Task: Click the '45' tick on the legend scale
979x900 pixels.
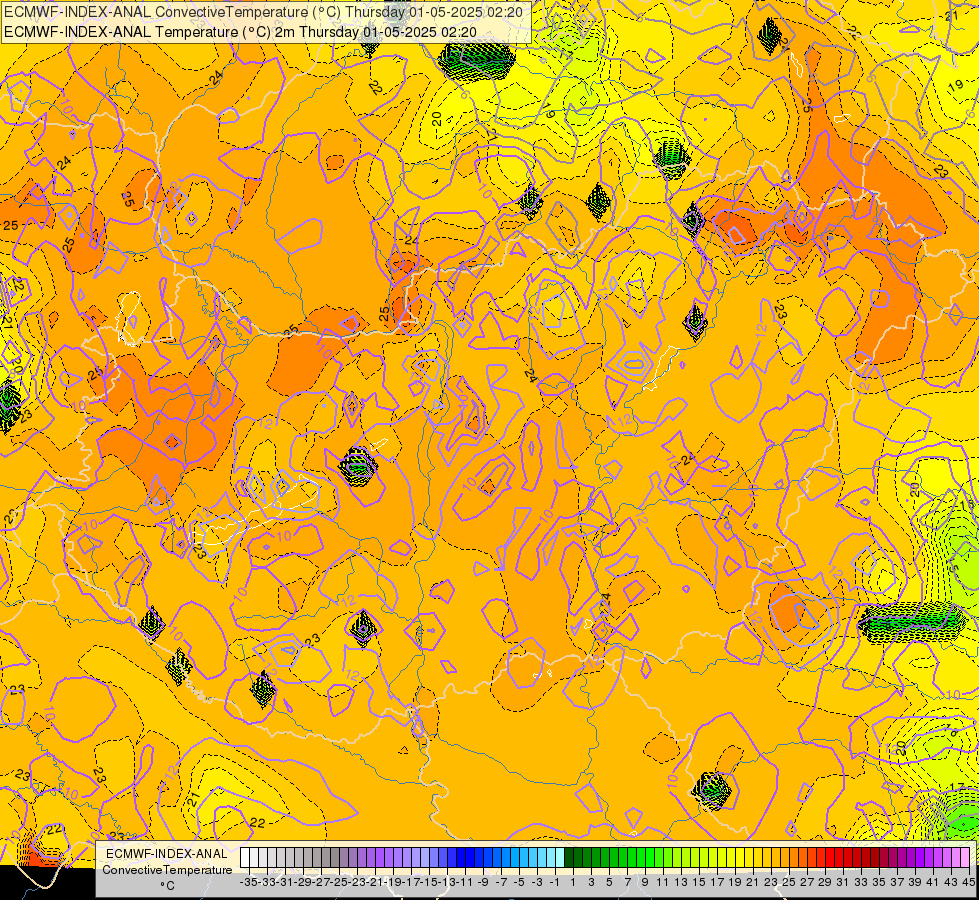Action: pos(968,883)
